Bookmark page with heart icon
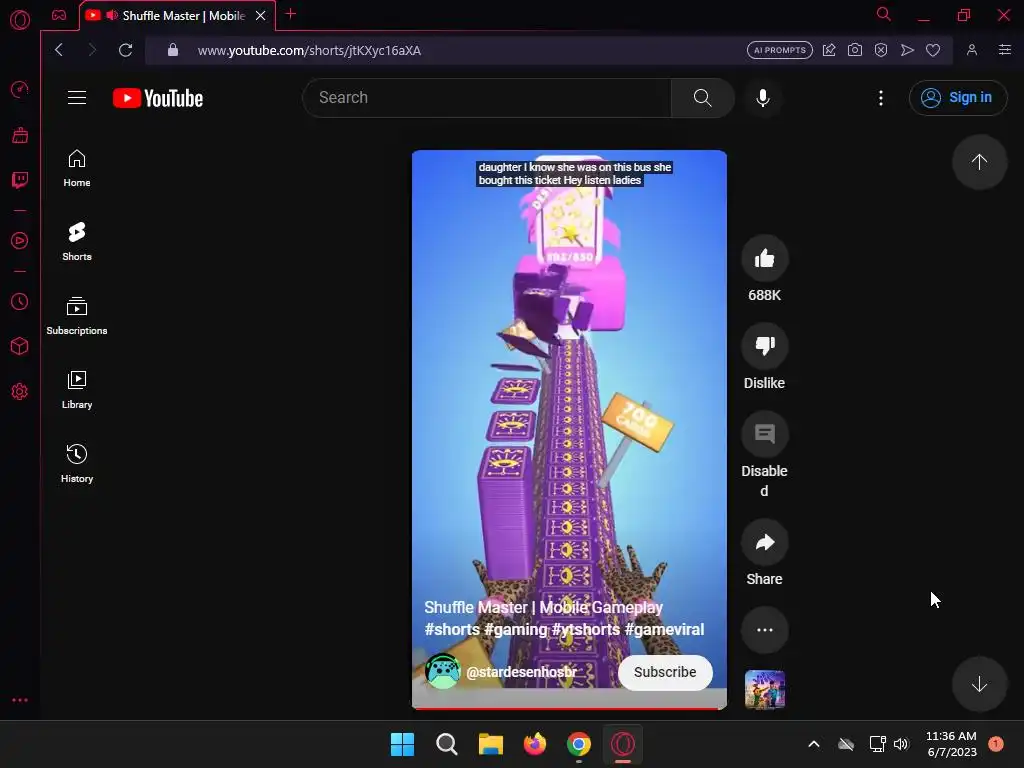 [933, 50]
